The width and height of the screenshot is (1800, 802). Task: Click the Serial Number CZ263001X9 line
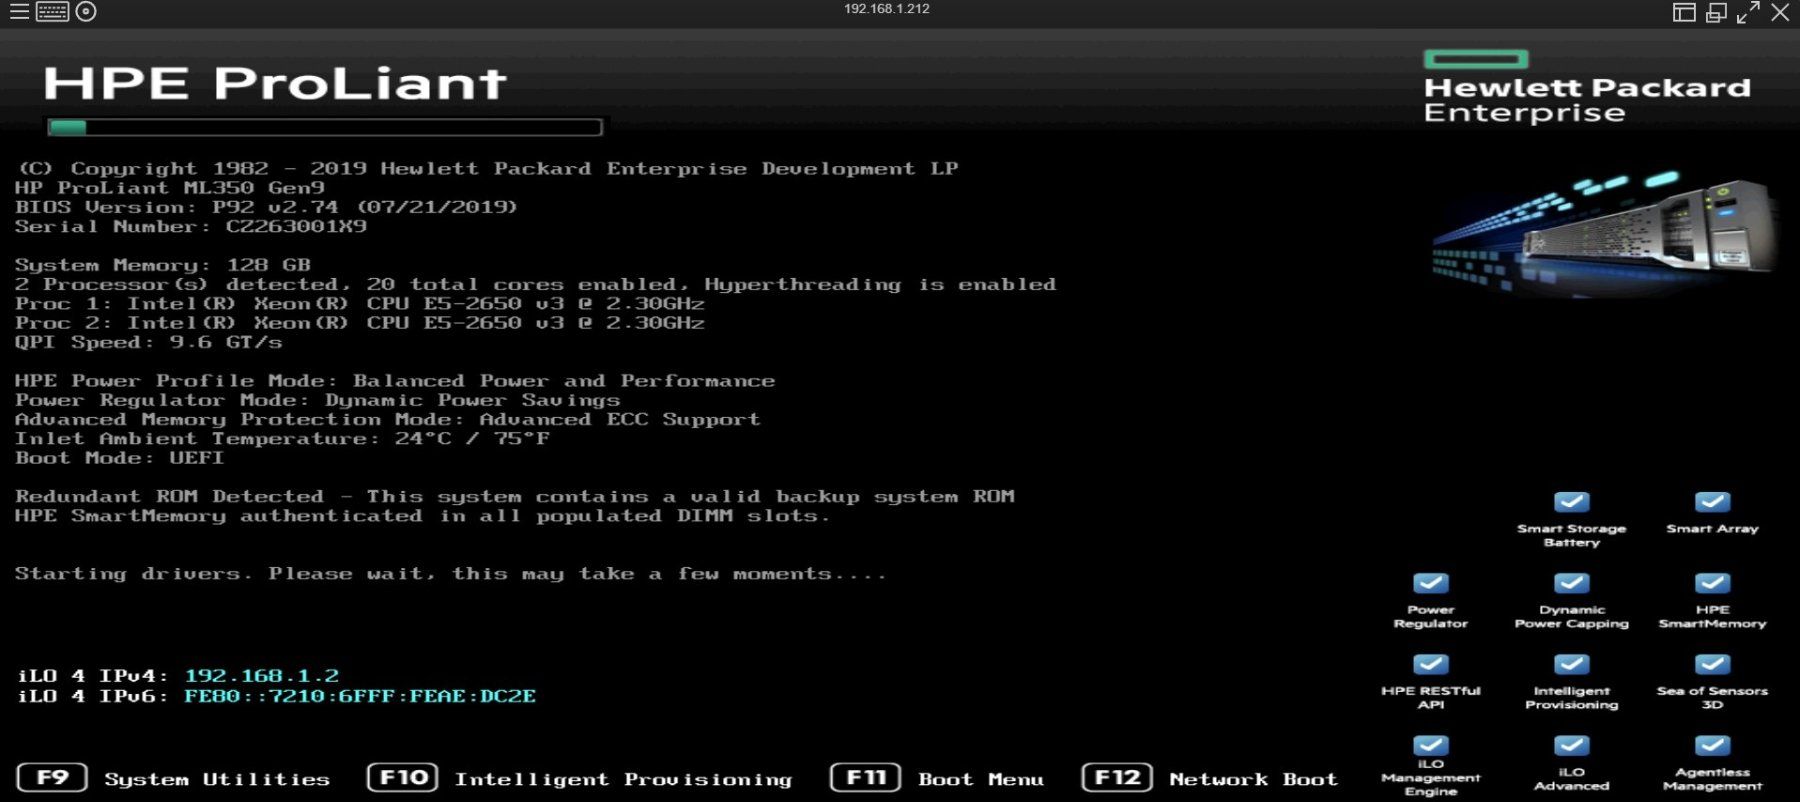tap(191, 227)
